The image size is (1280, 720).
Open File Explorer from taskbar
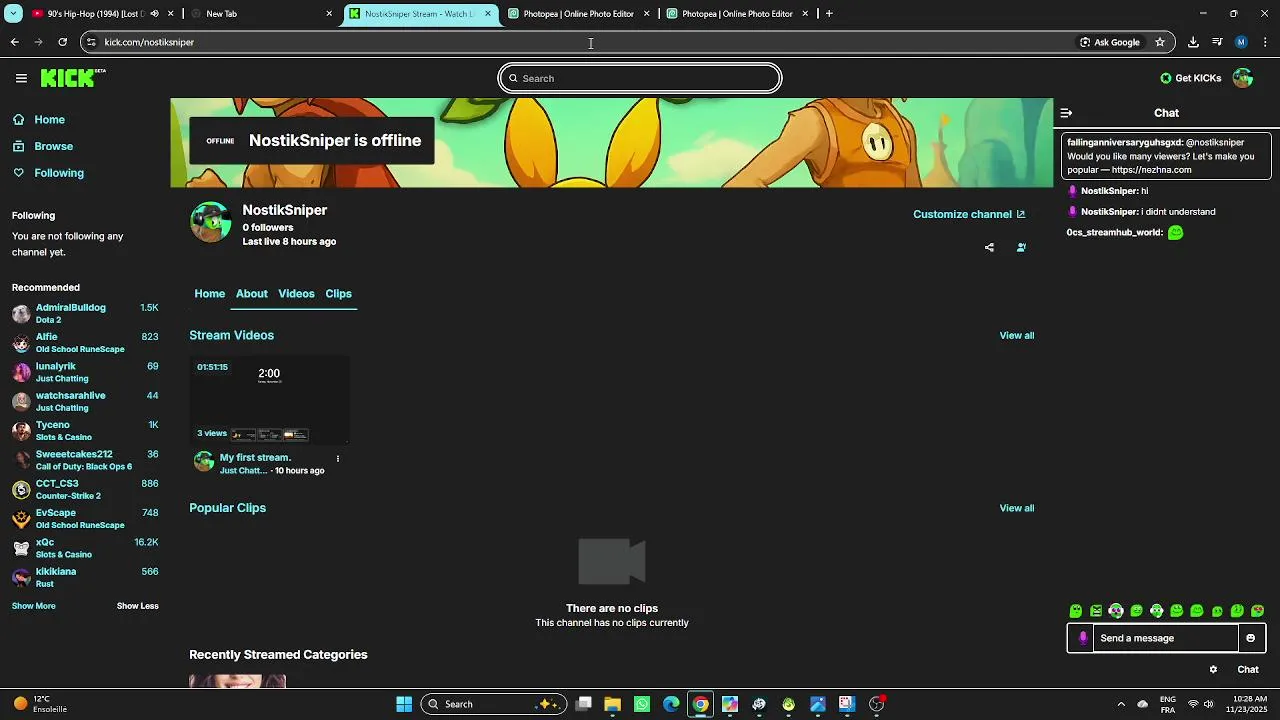pyautogui.click(x=612, y=704)
